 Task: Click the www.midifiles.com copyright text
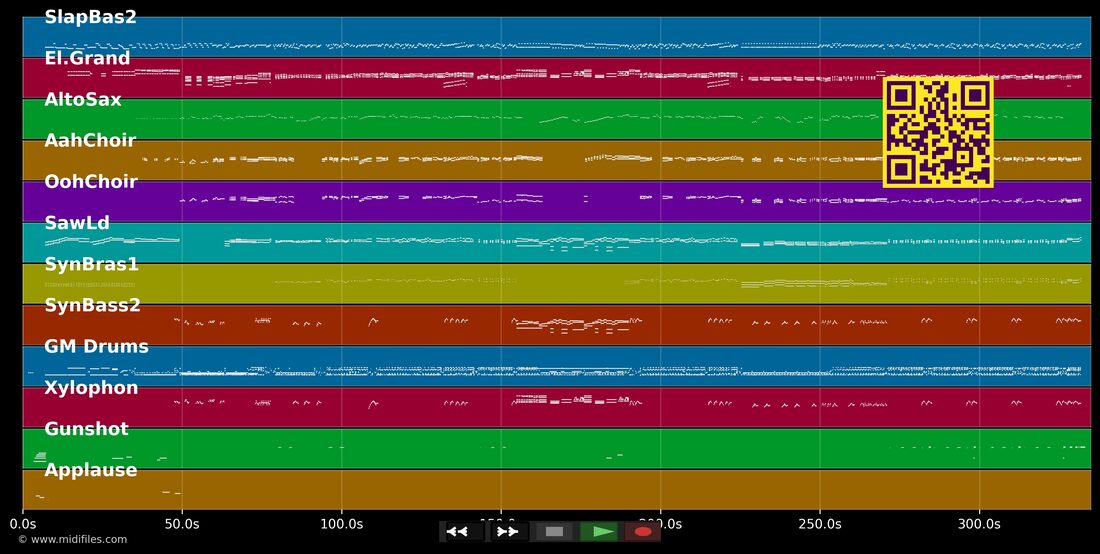[73, 539]
